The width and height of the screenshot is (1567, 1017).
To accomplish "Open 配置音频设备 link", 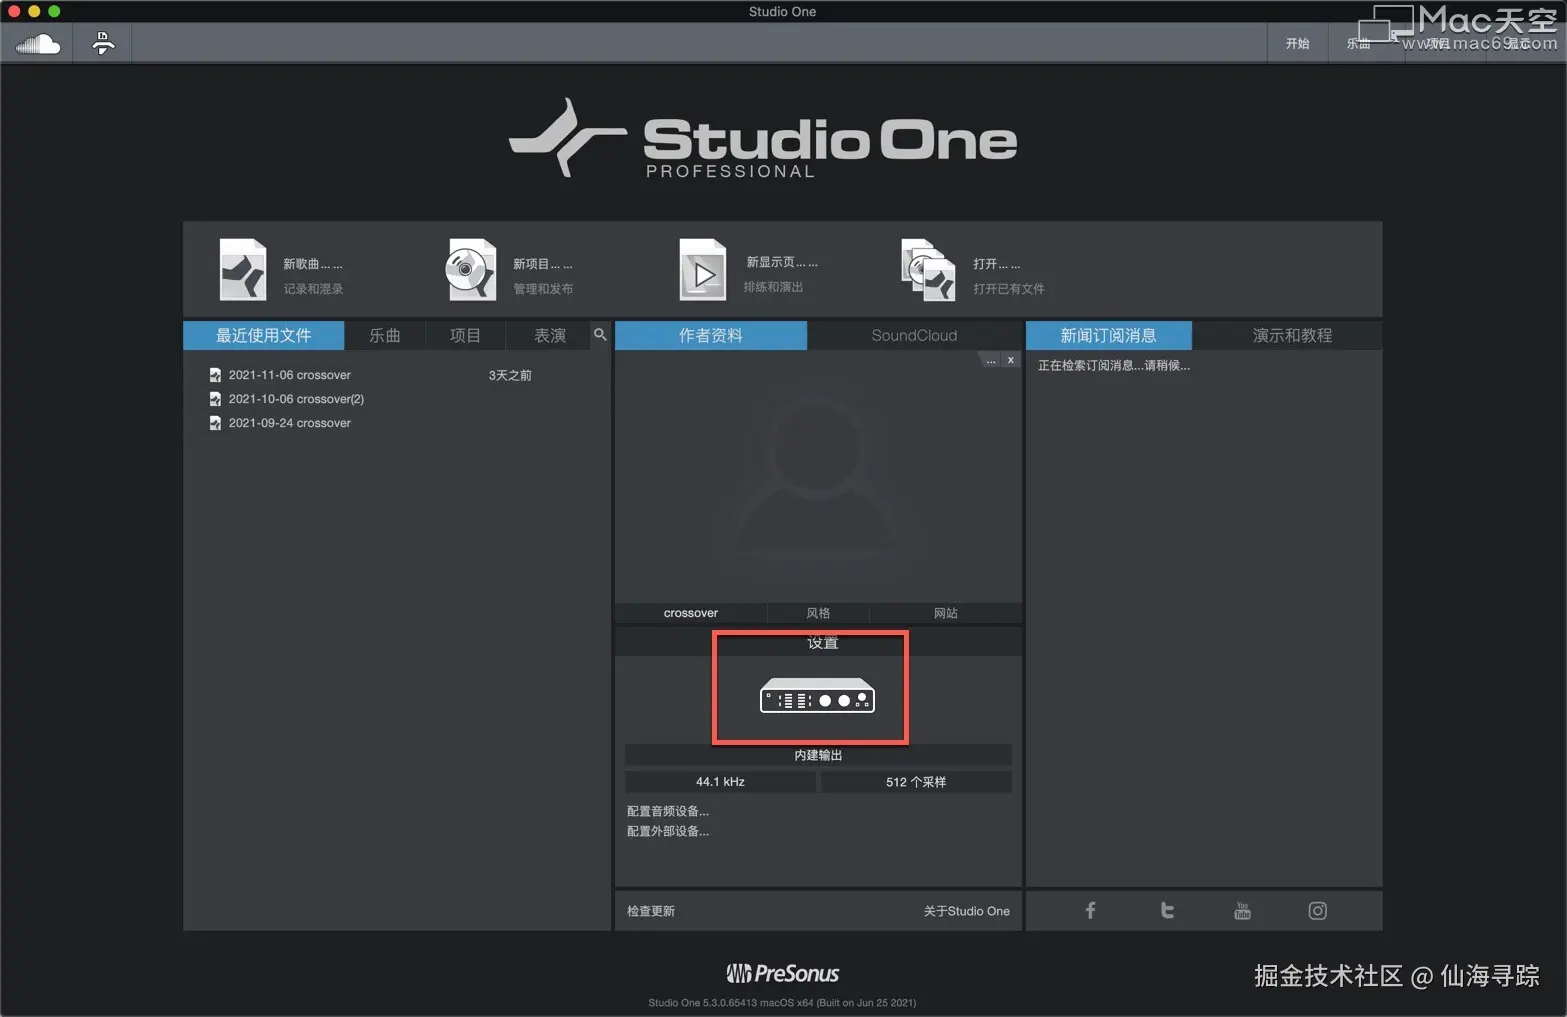I will click(x=668, y=811).
